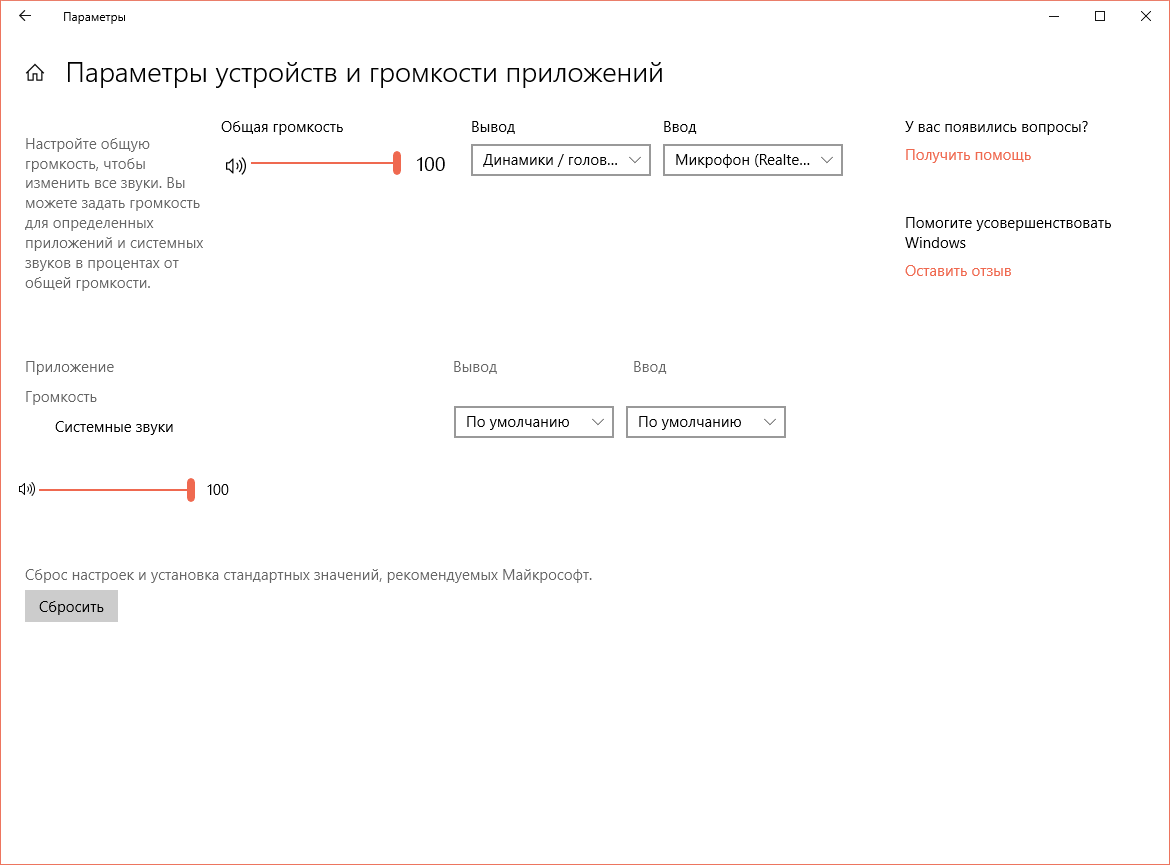Open system sounds output dropdown По умолчанию

[x=534, y=422]
